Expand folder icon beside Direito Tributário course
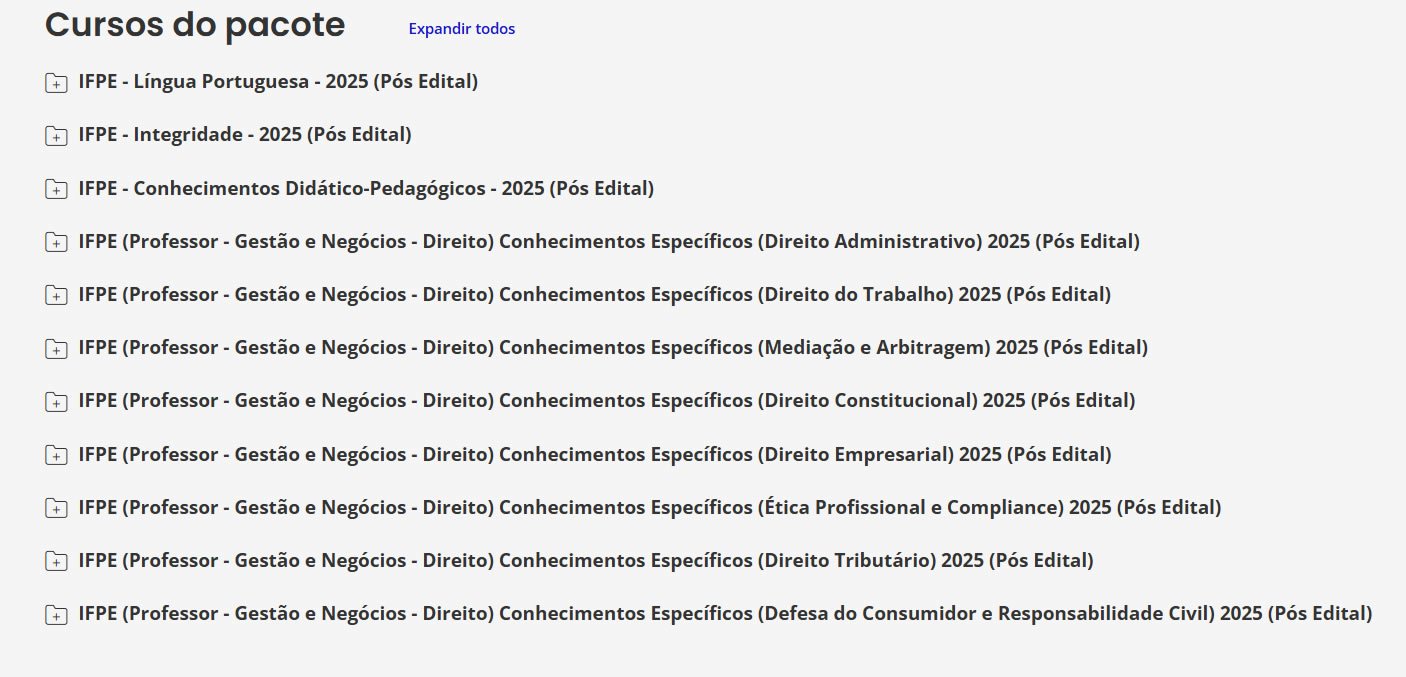Screen dimensions: 1406x677 point(56,561)
